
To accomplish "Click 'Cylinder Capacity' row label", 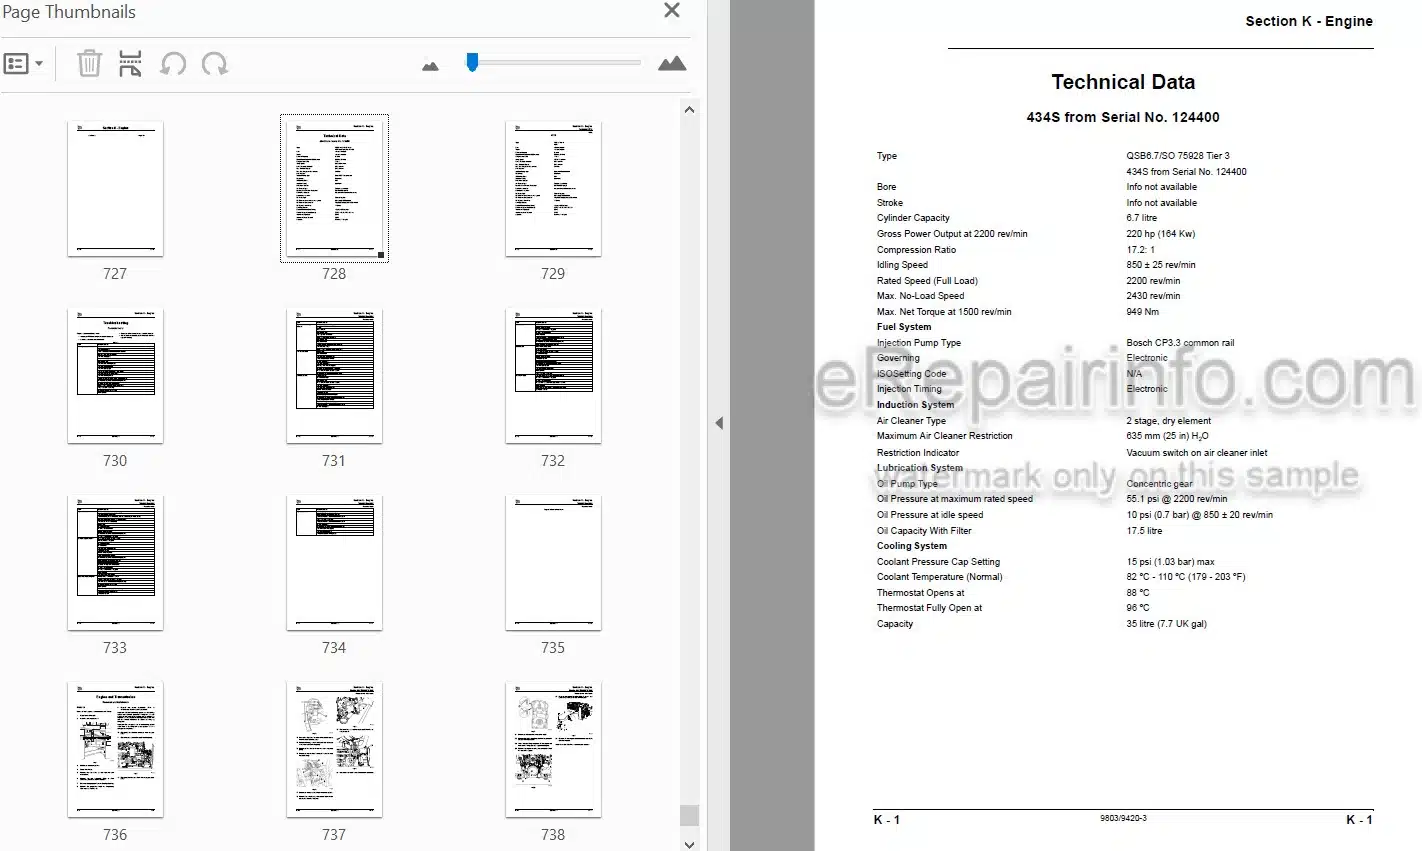I will 913,218.
